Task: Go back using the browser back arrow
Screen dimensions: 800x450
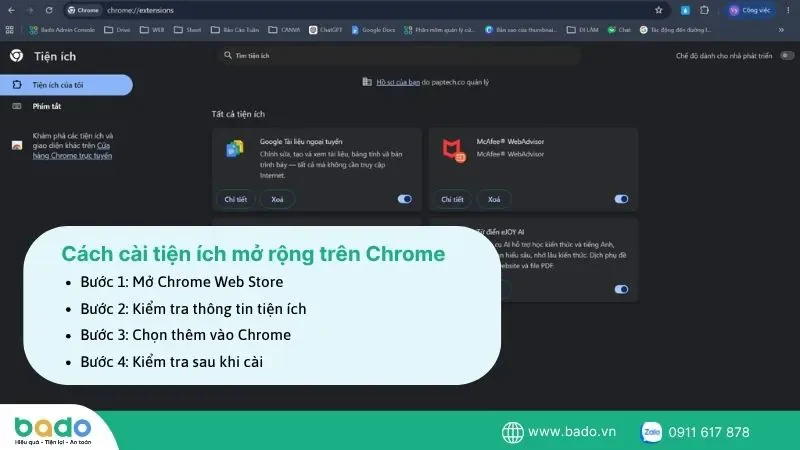Action: (11, 10)
